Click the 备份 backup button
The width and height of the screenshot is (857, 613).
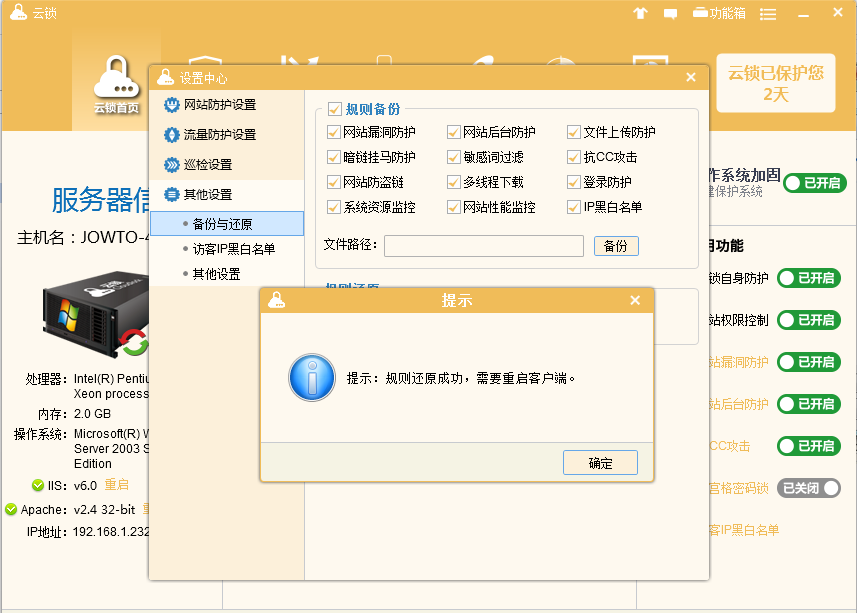[x=616, y=245]
